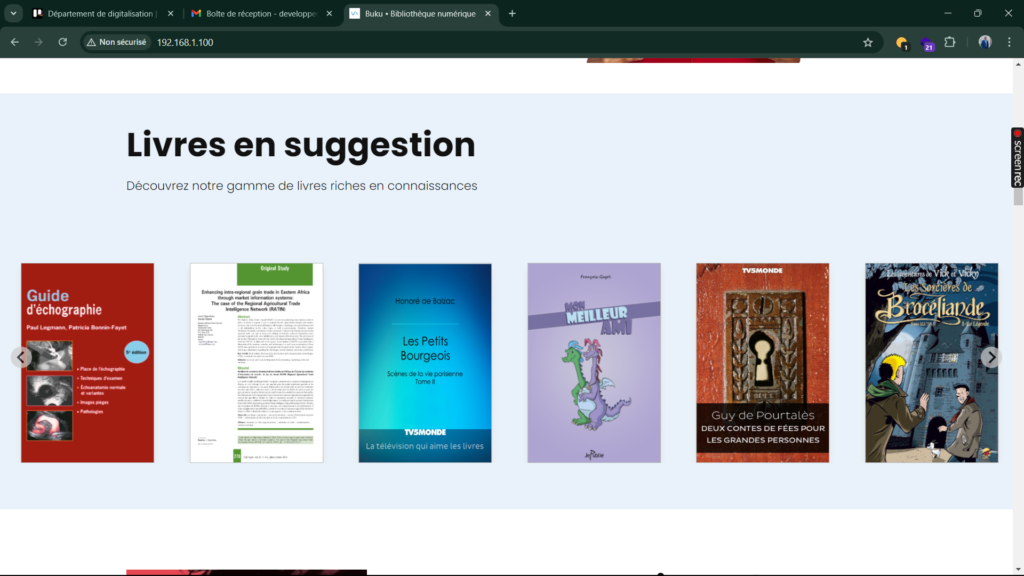Image resolution: width=1024 pixels, height=576 pixels.
Task: Close the Département de digitalisation tab
Action: point(170,14)
